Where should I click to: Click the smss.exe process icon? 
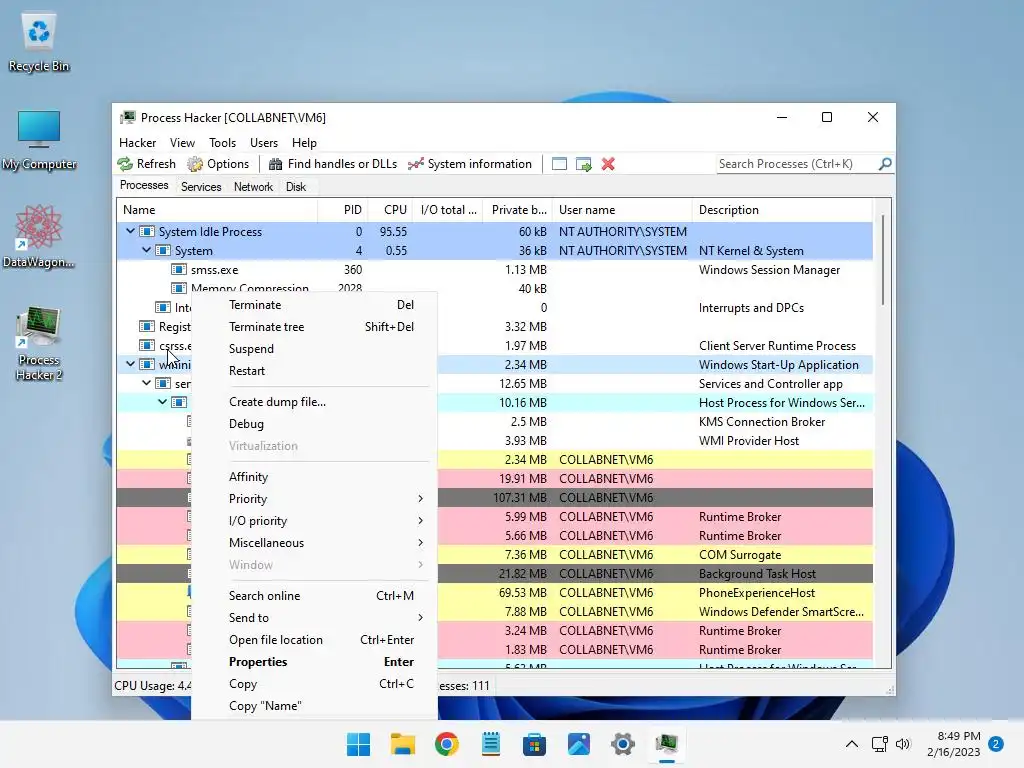coord(179,270)
